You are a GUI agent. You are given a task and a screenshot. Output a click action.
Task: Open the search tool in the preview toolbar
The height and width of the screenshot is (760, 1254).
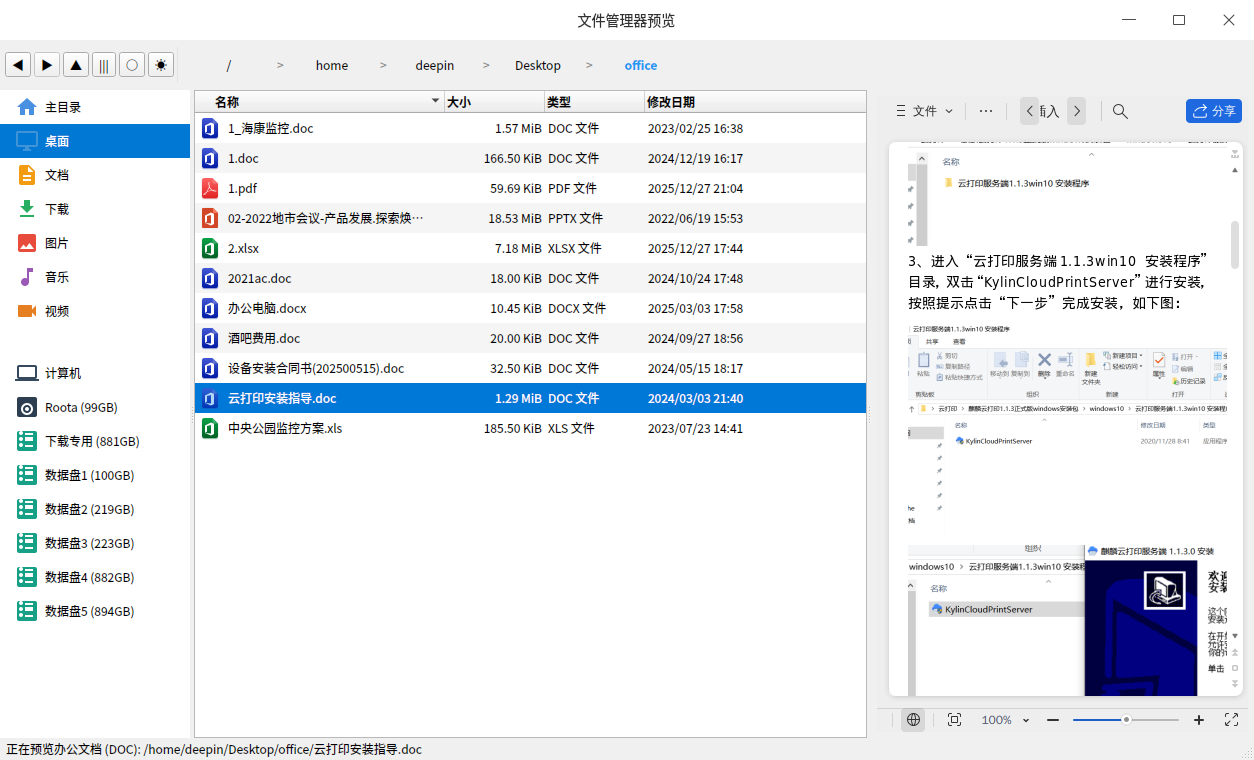(x=1121, y=111)
